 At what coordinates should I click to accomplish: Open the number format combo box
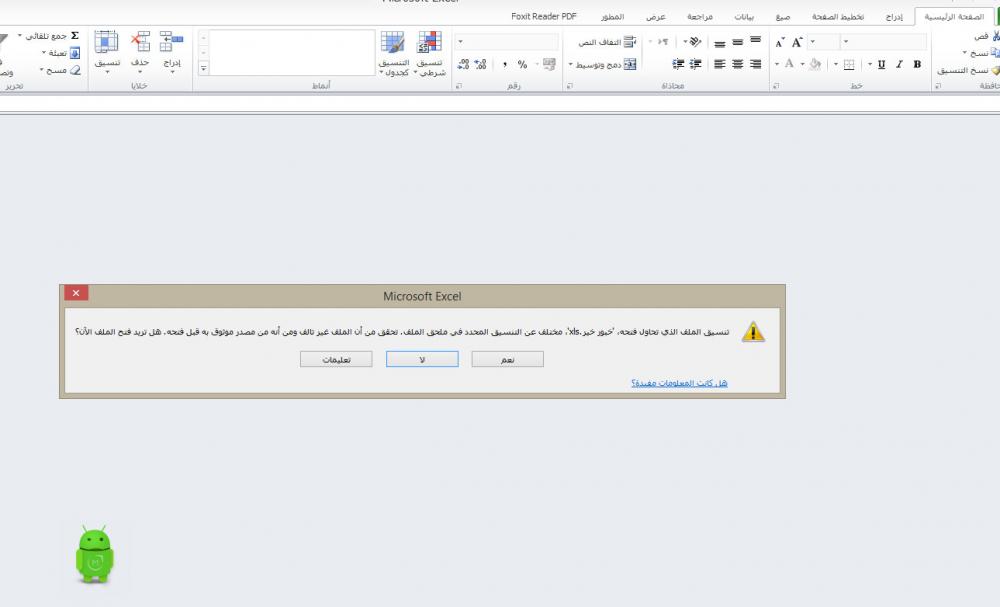tap(507, 42)
